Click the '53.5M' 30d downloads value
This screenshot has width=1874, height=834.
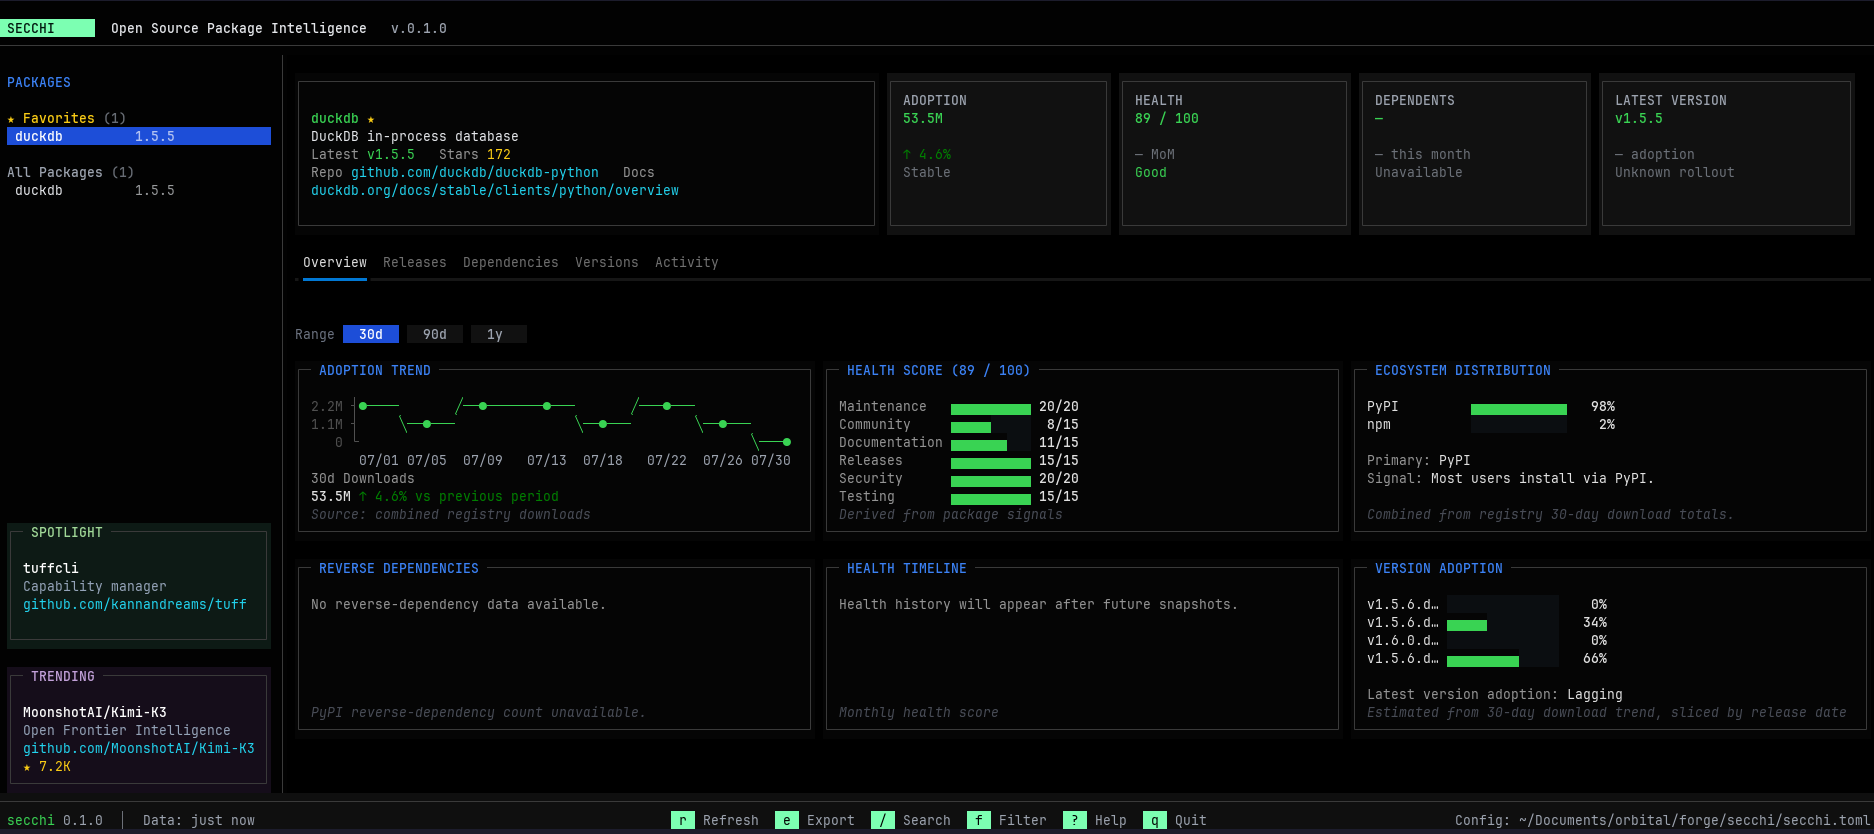coord(331,496)
